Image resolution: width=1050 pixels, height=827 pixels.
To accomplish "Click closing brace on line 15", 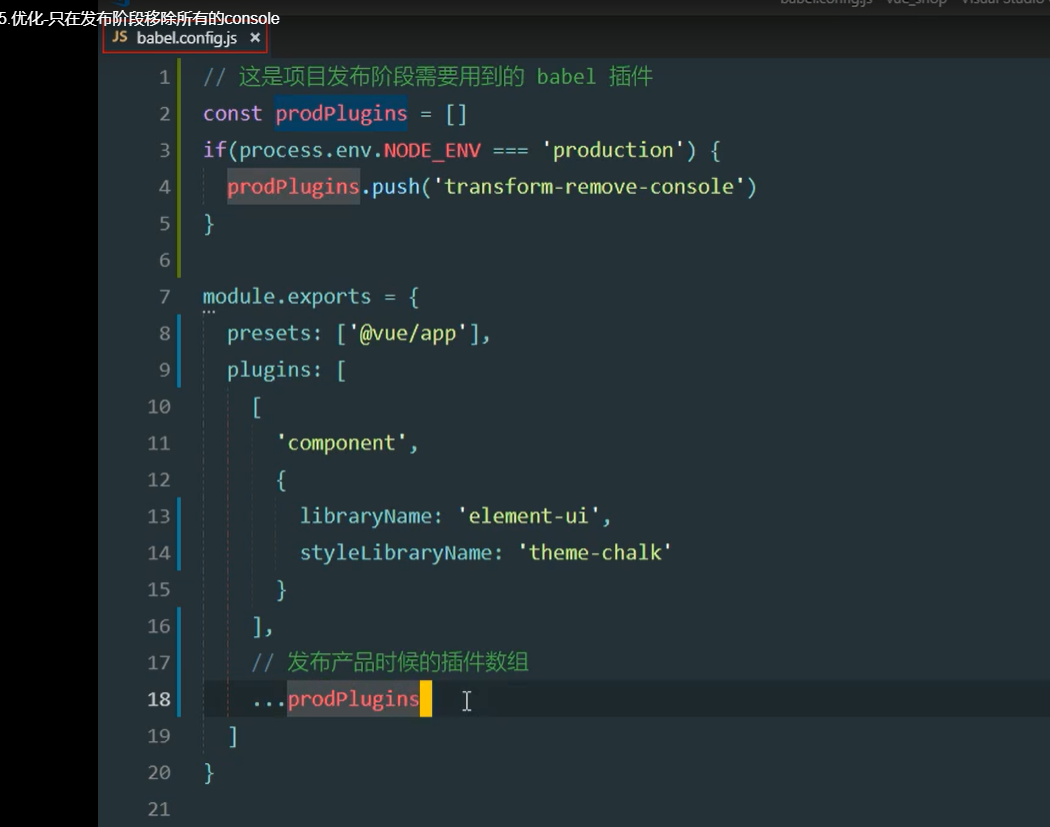I will pyautogui.click(x=281, y=590).
